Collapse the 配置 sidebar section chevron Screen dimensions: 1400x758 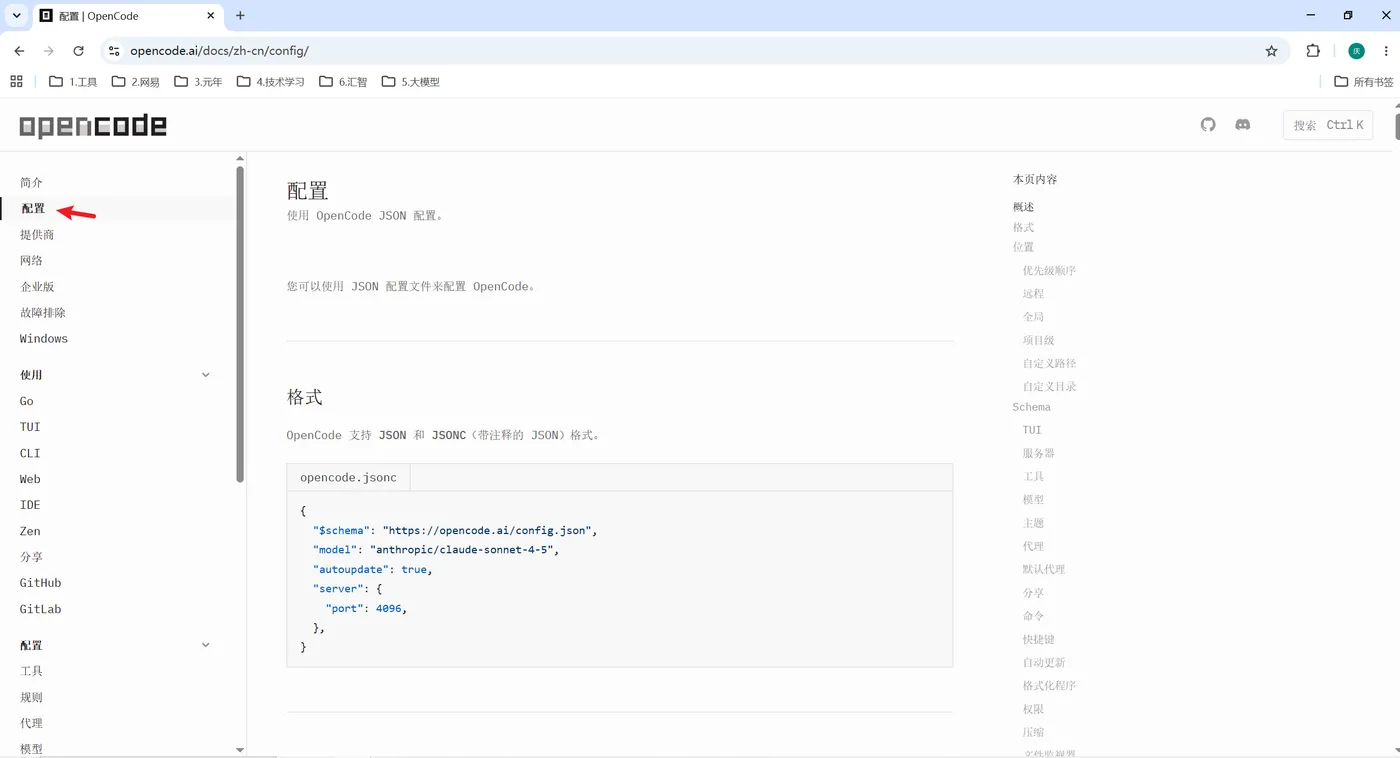206,645
